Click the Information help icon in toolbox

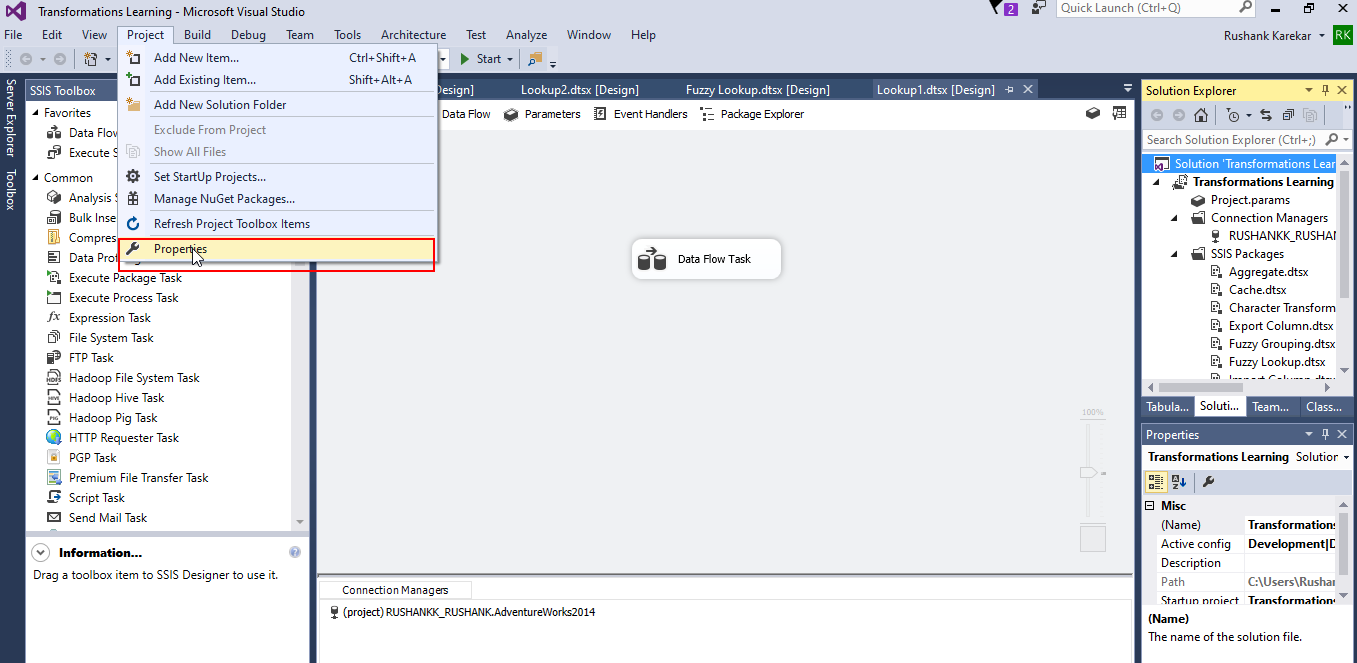click(295, 552)
